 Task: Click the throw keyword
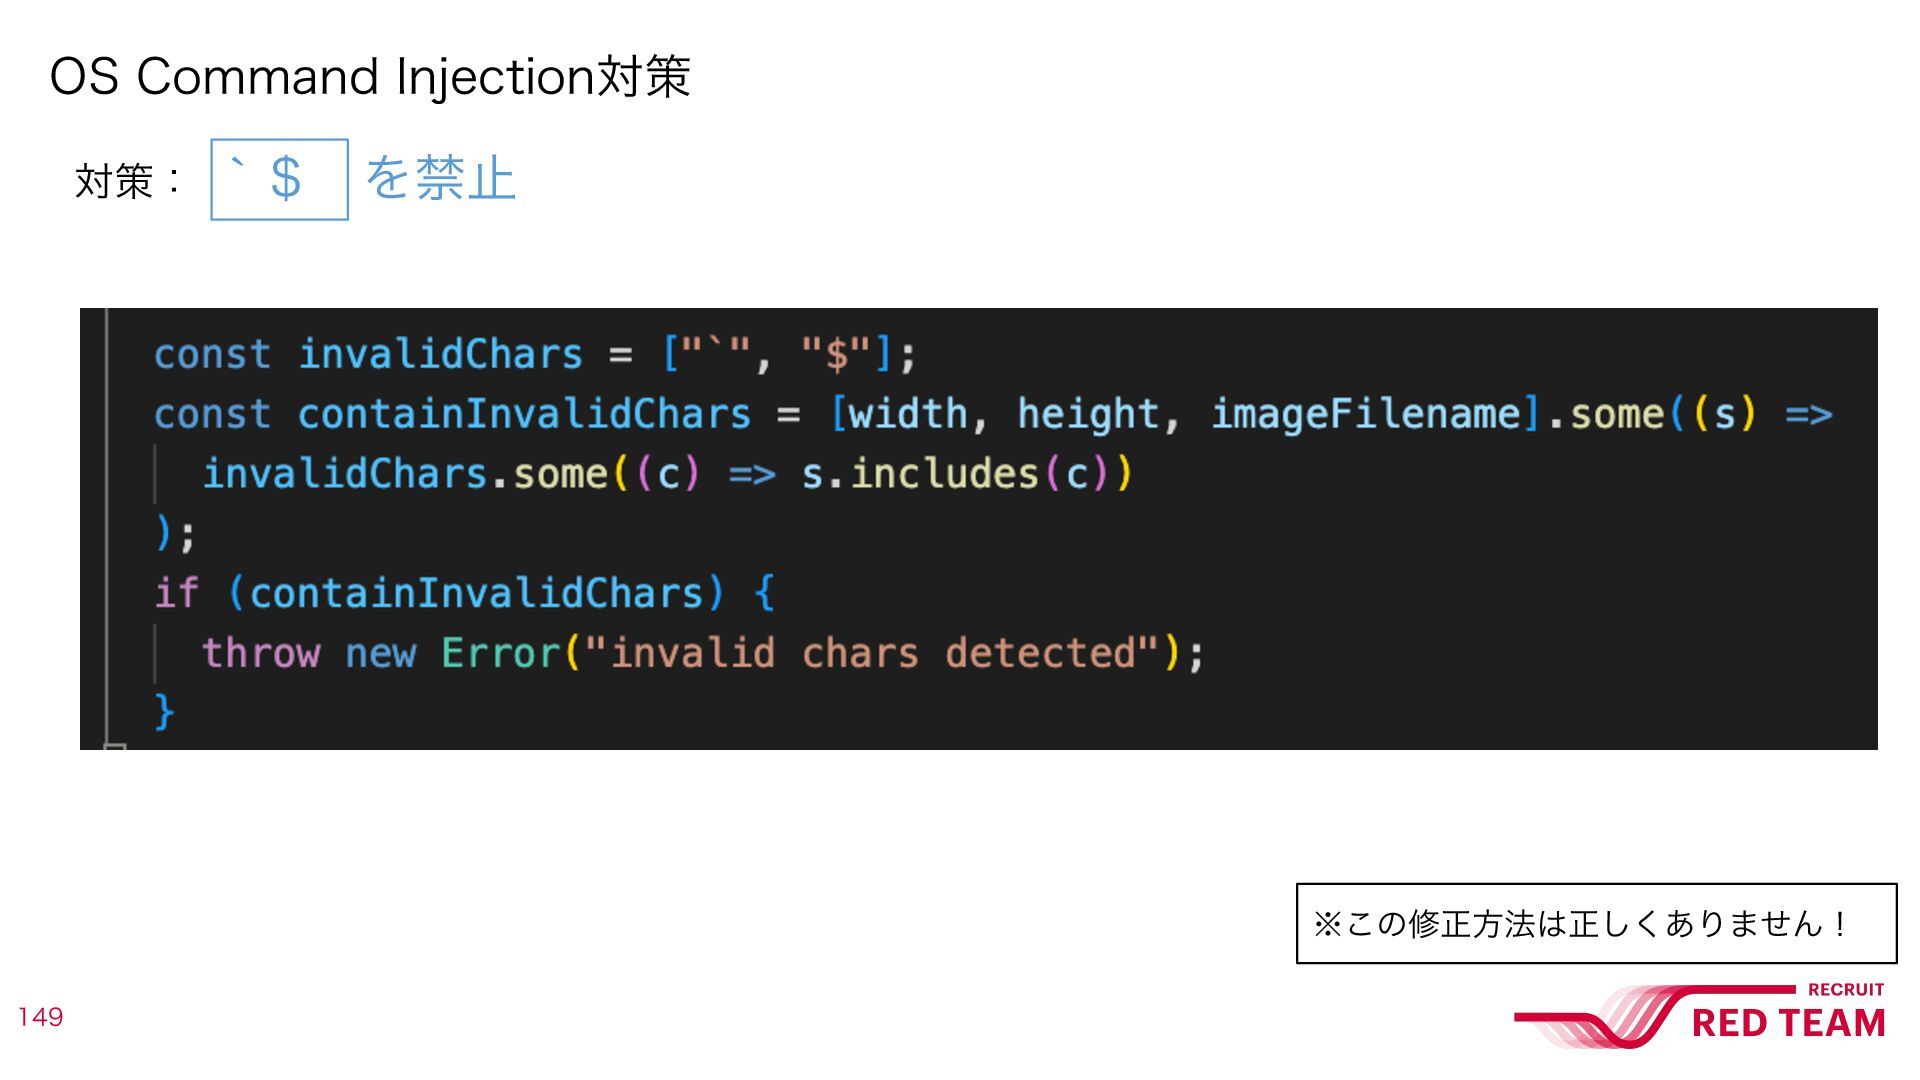pos(261,653)
